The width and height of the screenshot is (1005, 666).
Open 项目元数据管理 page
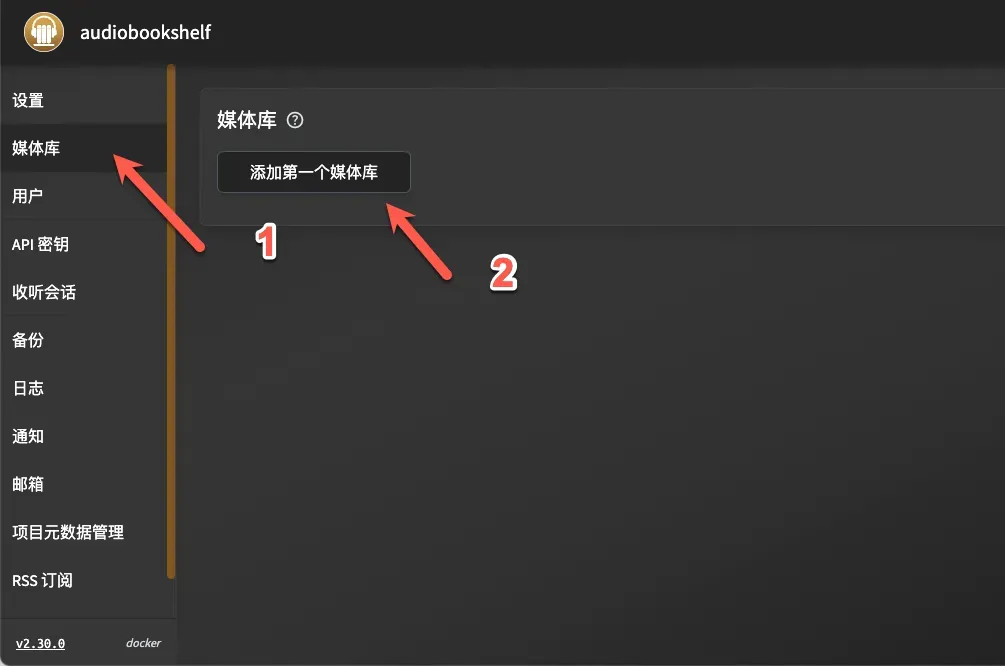pyautogui.click(x=83, y=533)
